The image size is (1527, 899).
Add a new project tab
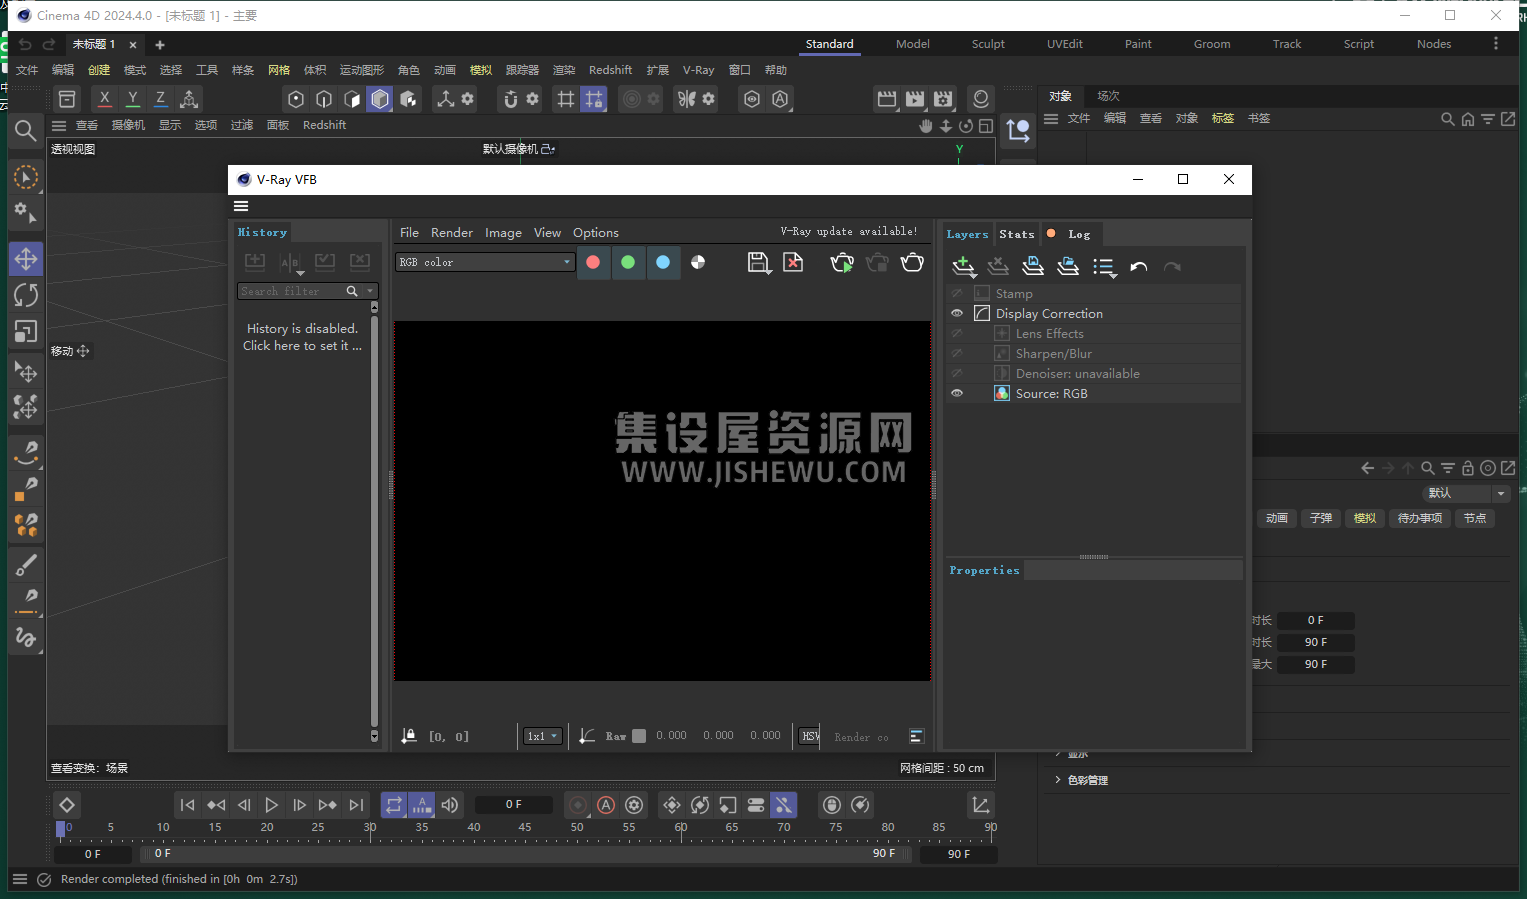pos(160,45)
